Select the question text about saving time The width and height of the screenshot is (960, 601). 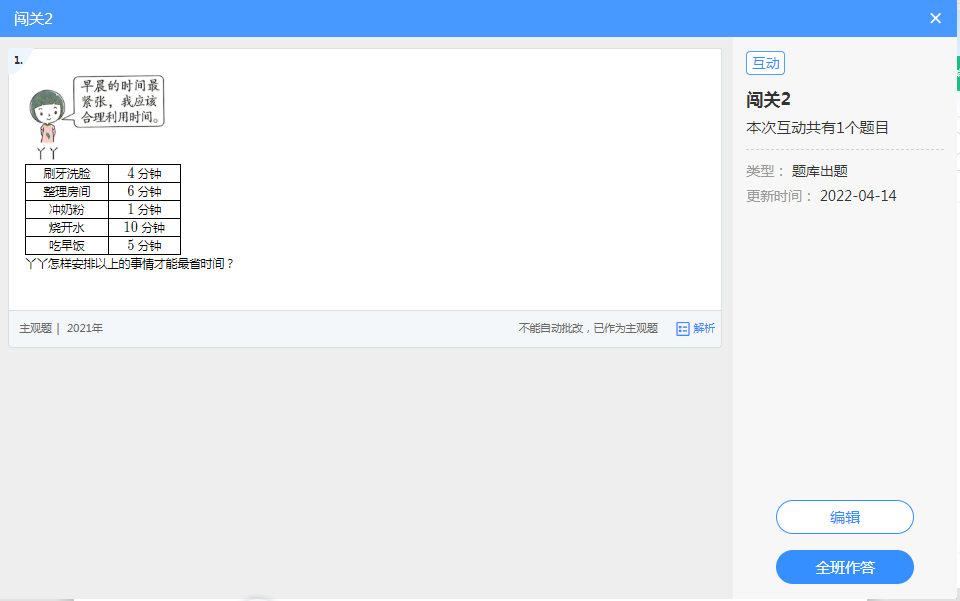[x=130, y=264]
